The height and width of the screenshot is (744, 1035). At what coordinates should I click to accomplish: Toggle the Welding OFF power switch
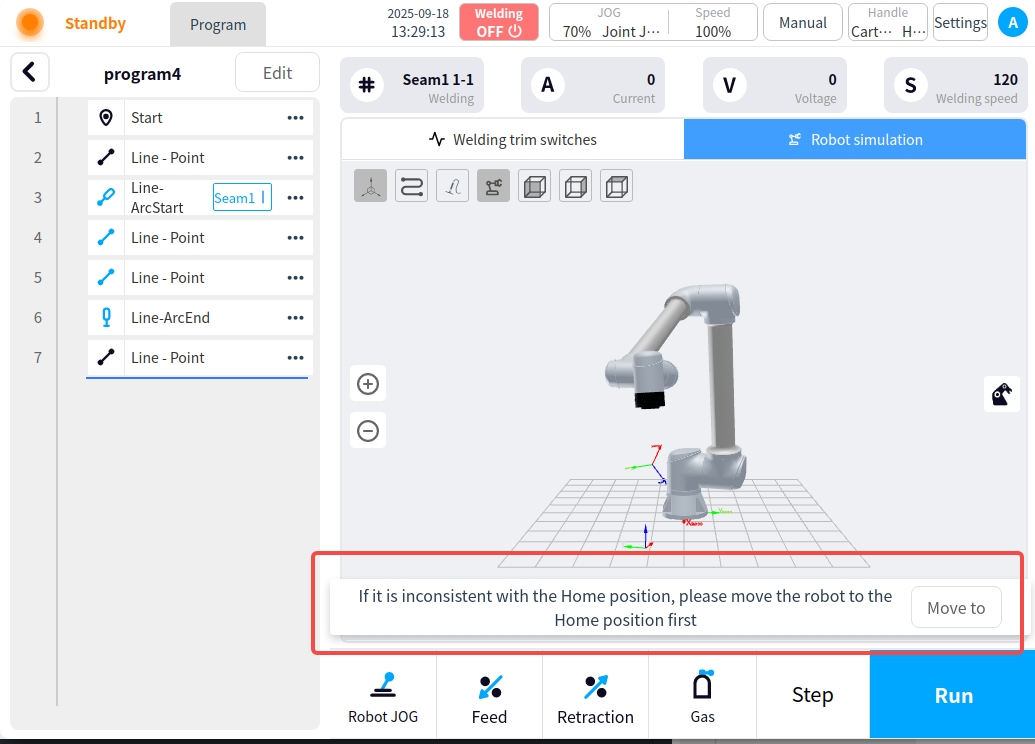[499, 22]
